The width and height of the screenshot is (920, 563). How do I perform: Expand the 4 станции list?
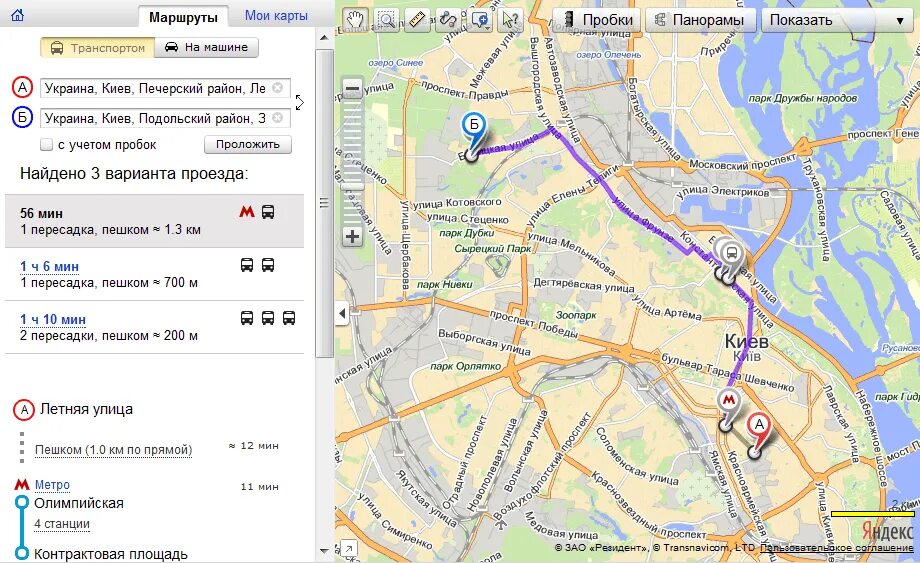[x=62, y=524]
